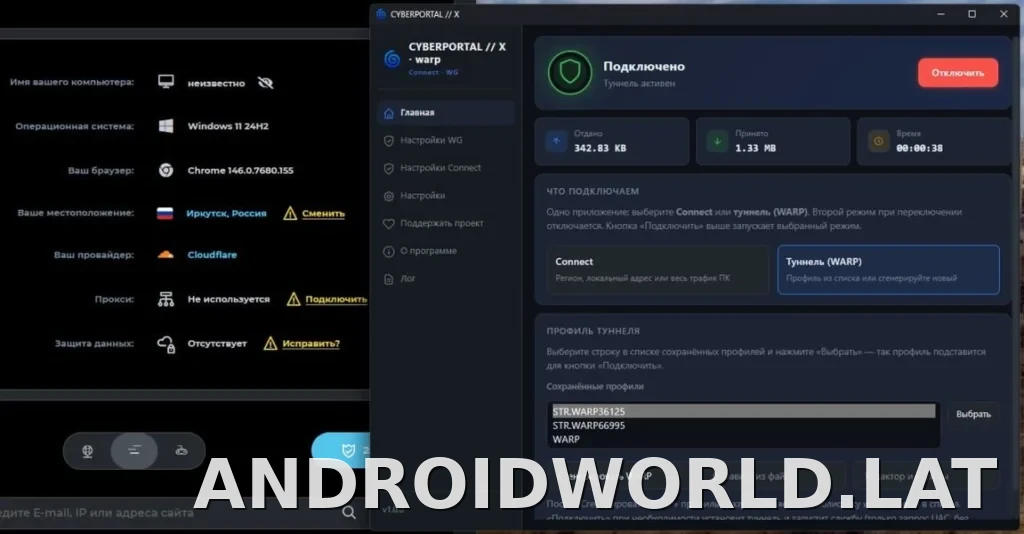Click warning icon next to Сменить
Image resolution: width=1024 pixels, height=534 pixels.
coord(290,213)
